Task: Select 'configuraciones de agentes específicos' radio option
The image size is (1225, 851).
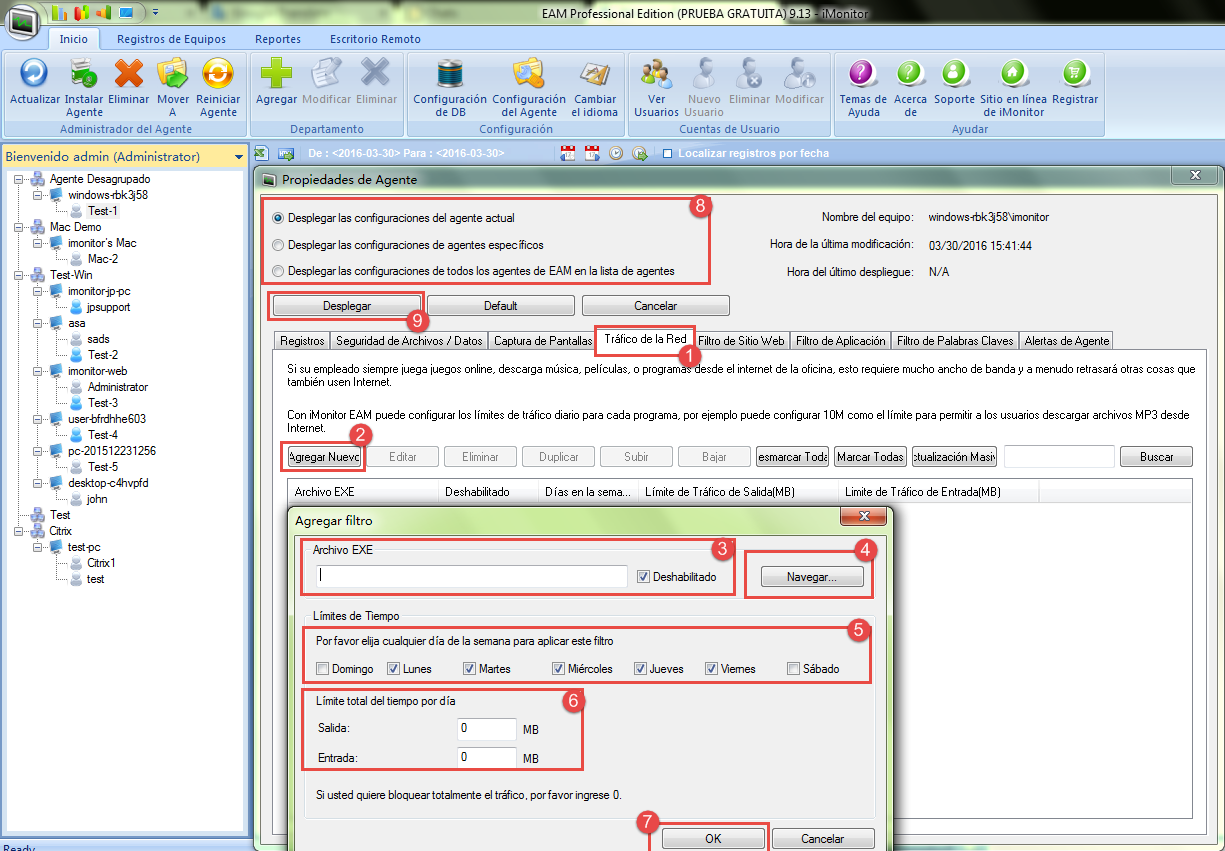Action: pos(278,244)
